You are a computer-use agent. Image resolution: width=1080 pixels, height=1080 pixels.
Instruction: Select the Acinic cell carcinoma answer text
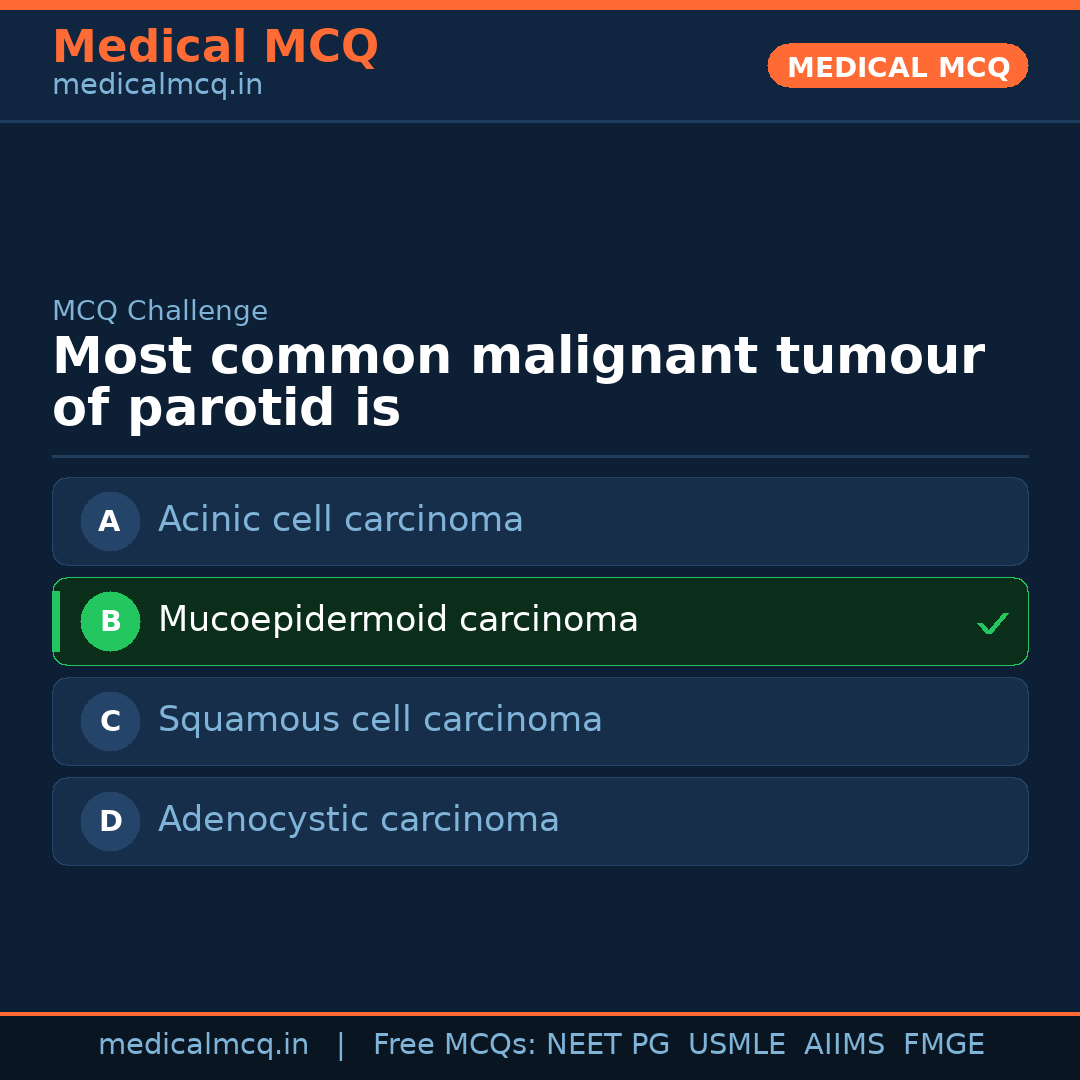click(340, 520)
